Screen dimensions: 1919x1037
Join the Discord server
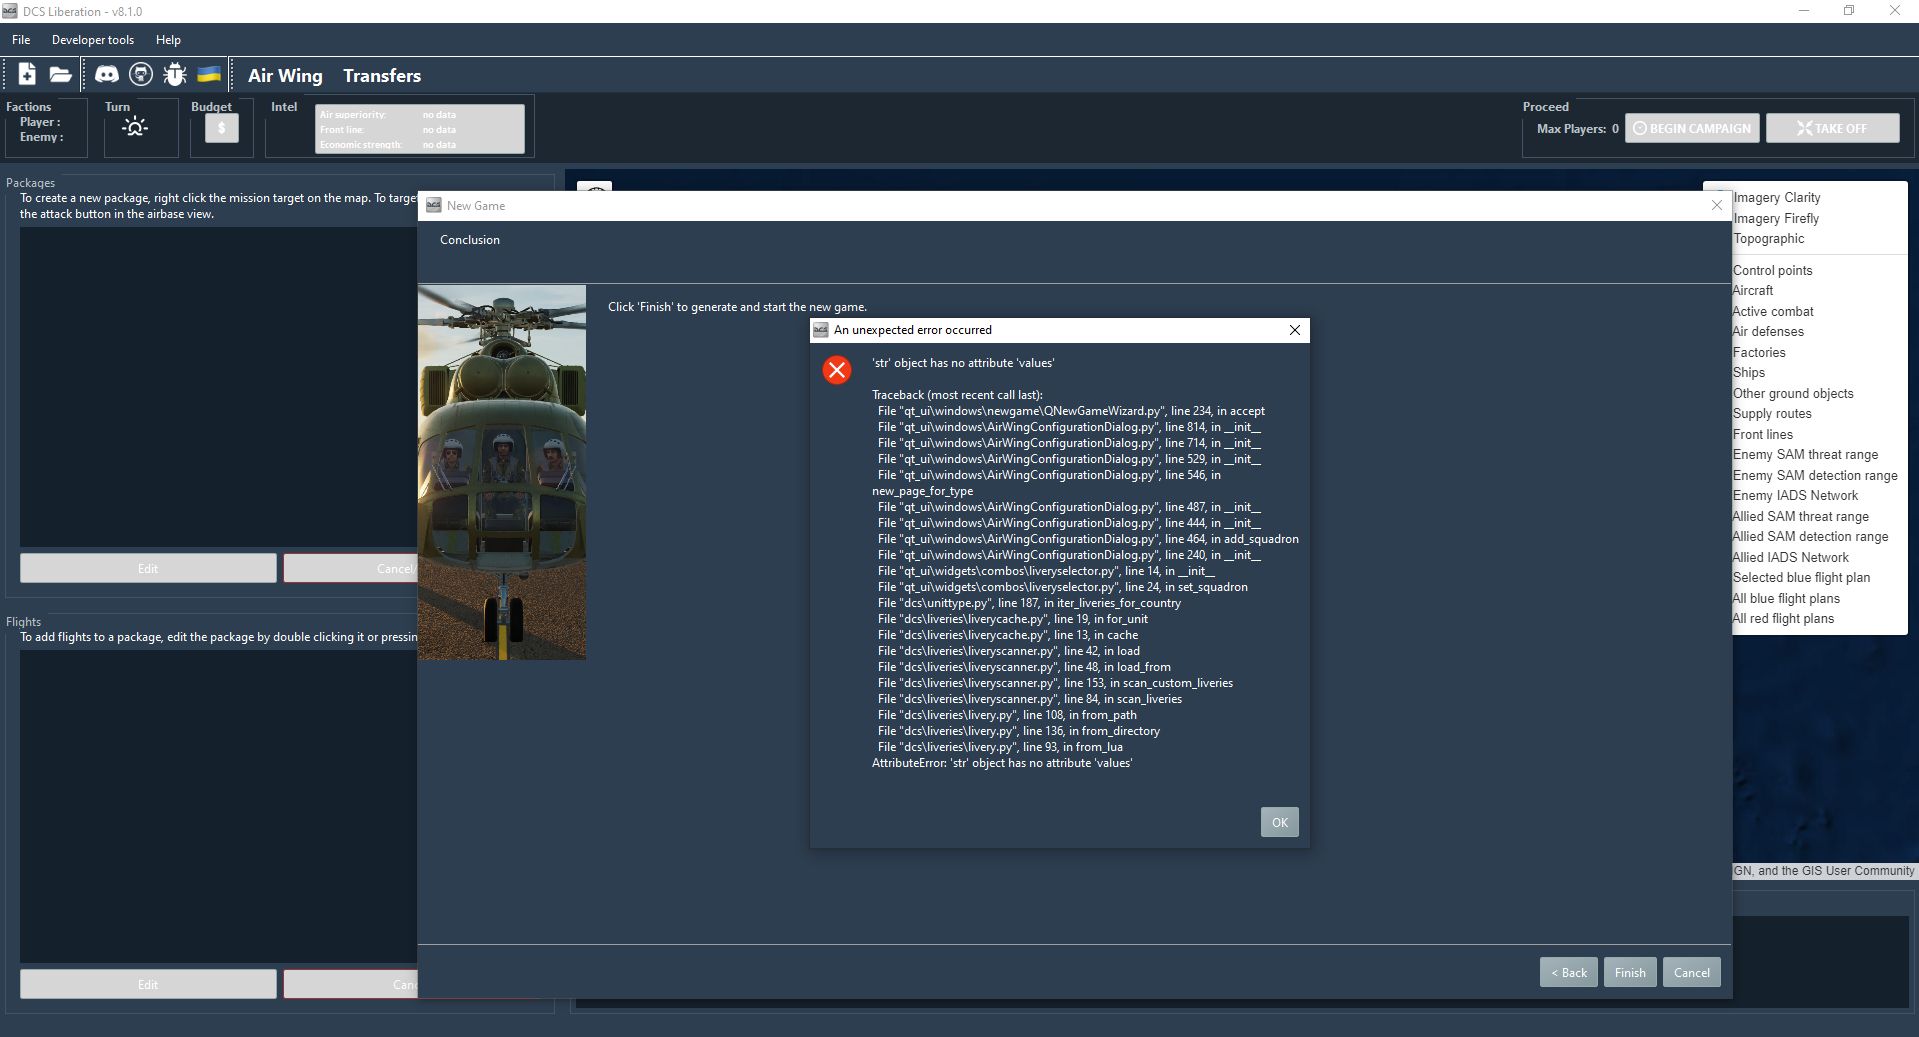pos(107,74)
